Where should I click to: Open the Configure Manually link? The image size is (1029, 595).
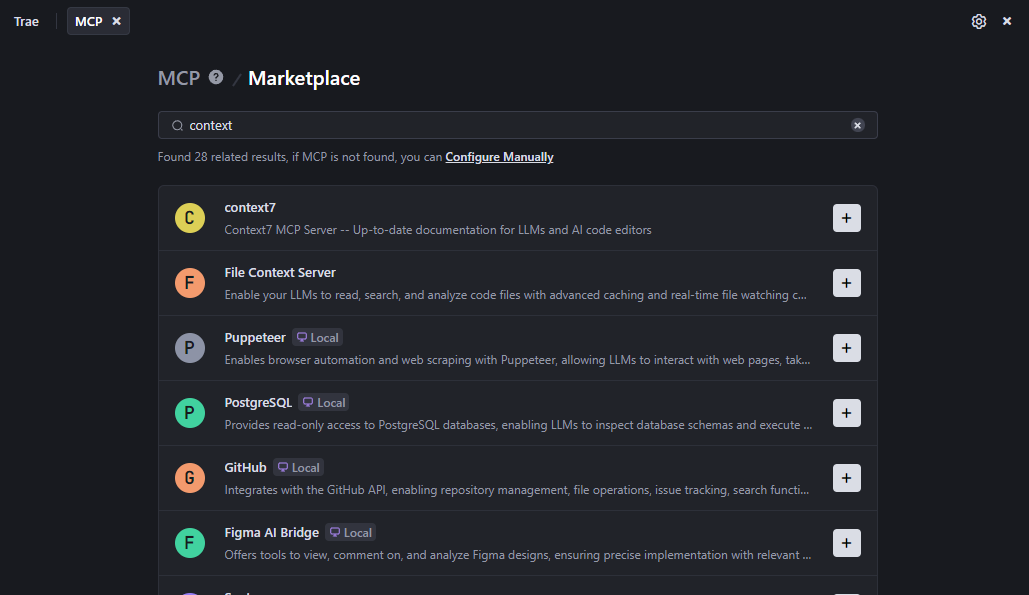pos(499,157)
